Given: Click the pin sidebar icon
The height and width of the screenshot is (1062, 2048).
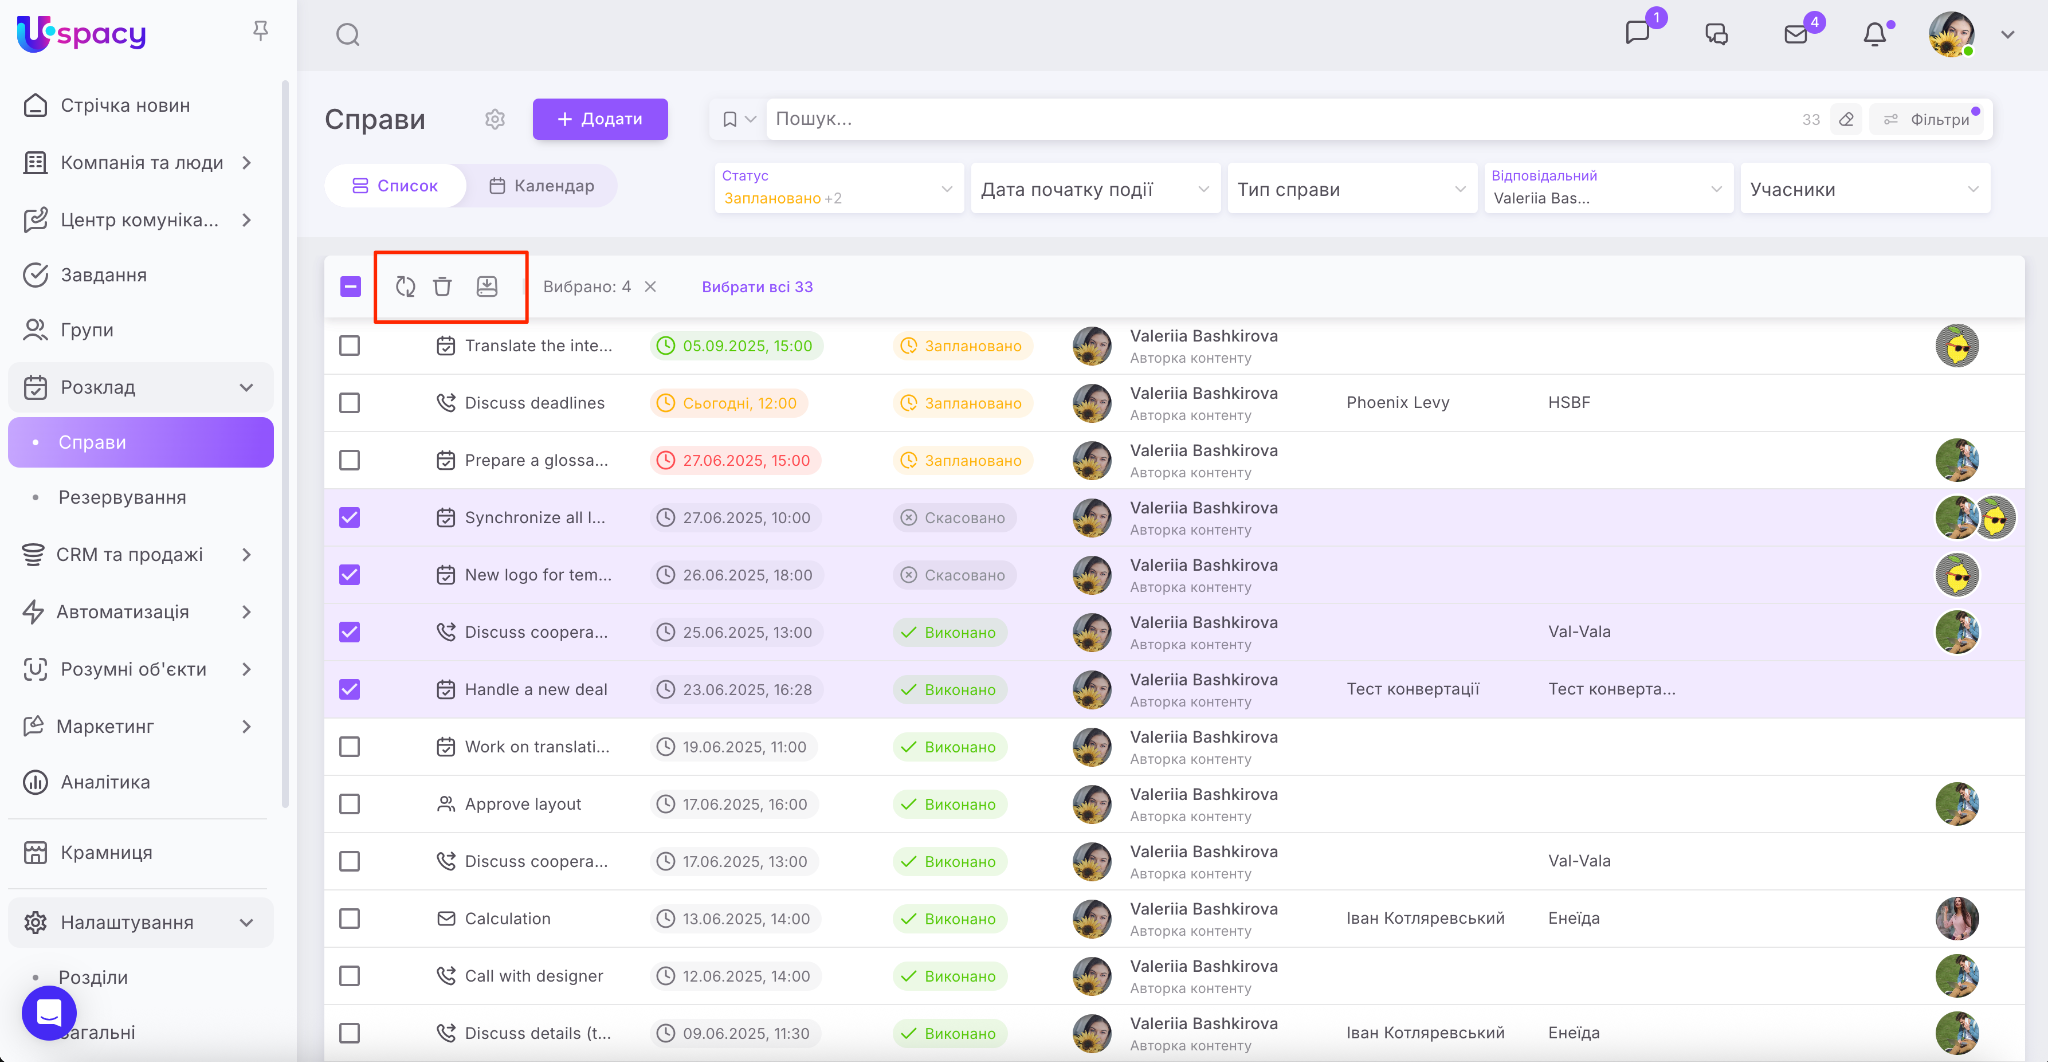Looking at the screenshot, I should pyautogui.click(x=261, y=32).
